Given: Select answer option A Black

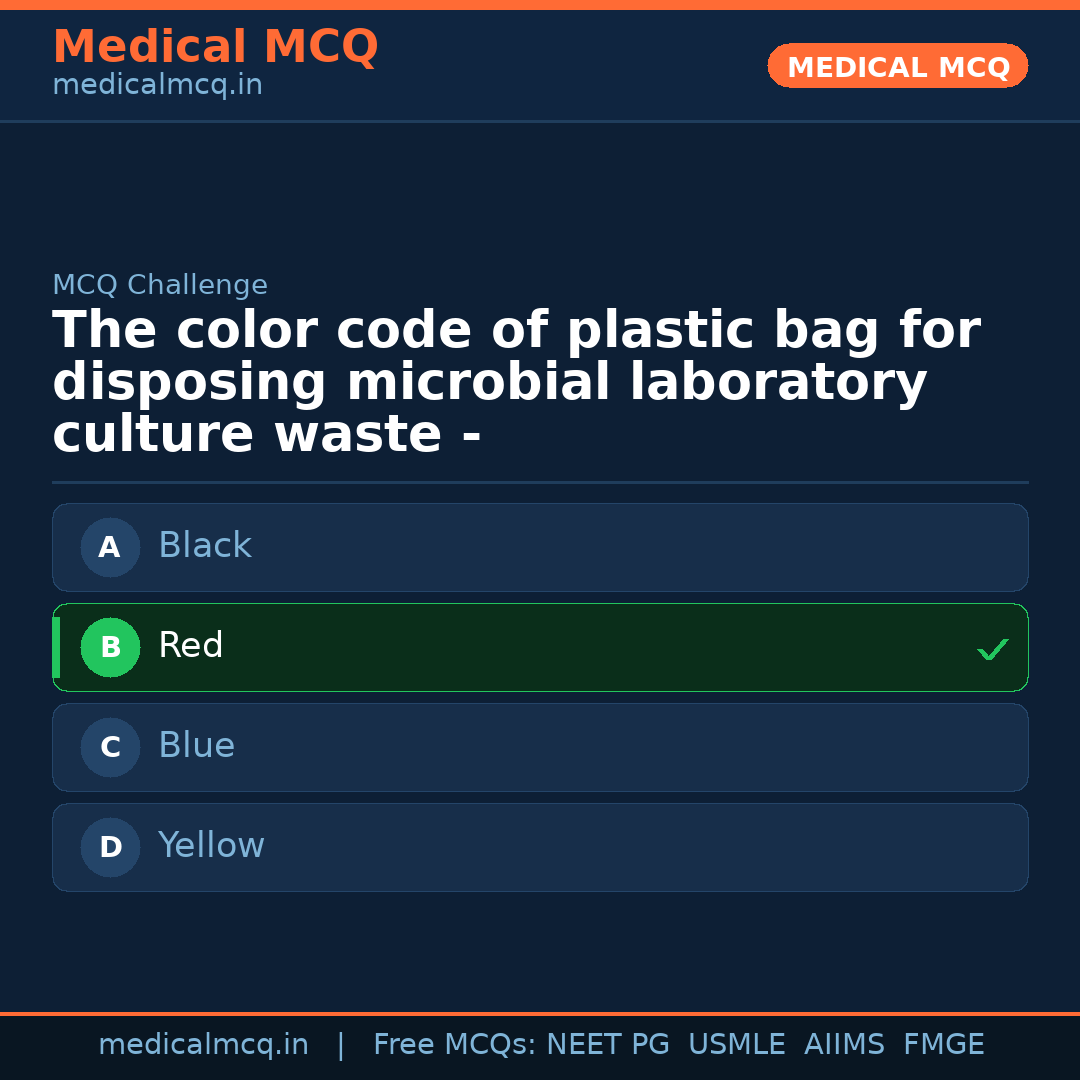Looking at the screenshot, I should [540, 547].
